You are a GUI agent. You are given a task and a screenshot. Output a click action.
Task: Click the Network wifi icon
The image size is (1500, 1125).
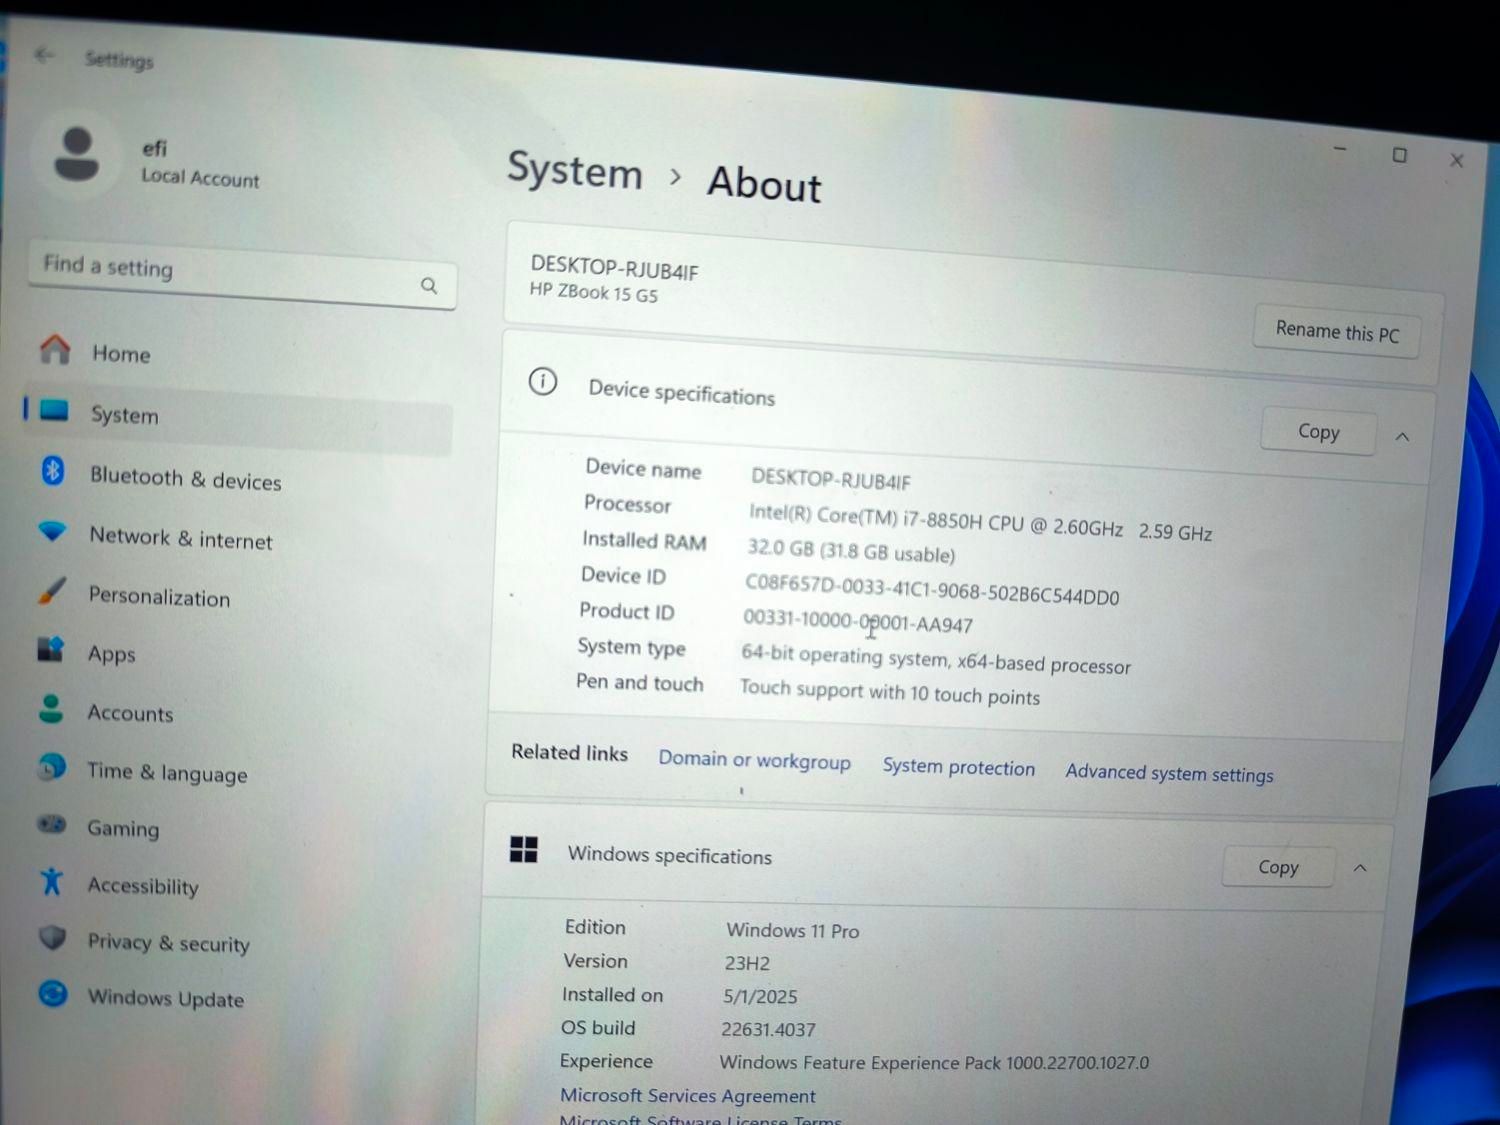click(52, 531)
